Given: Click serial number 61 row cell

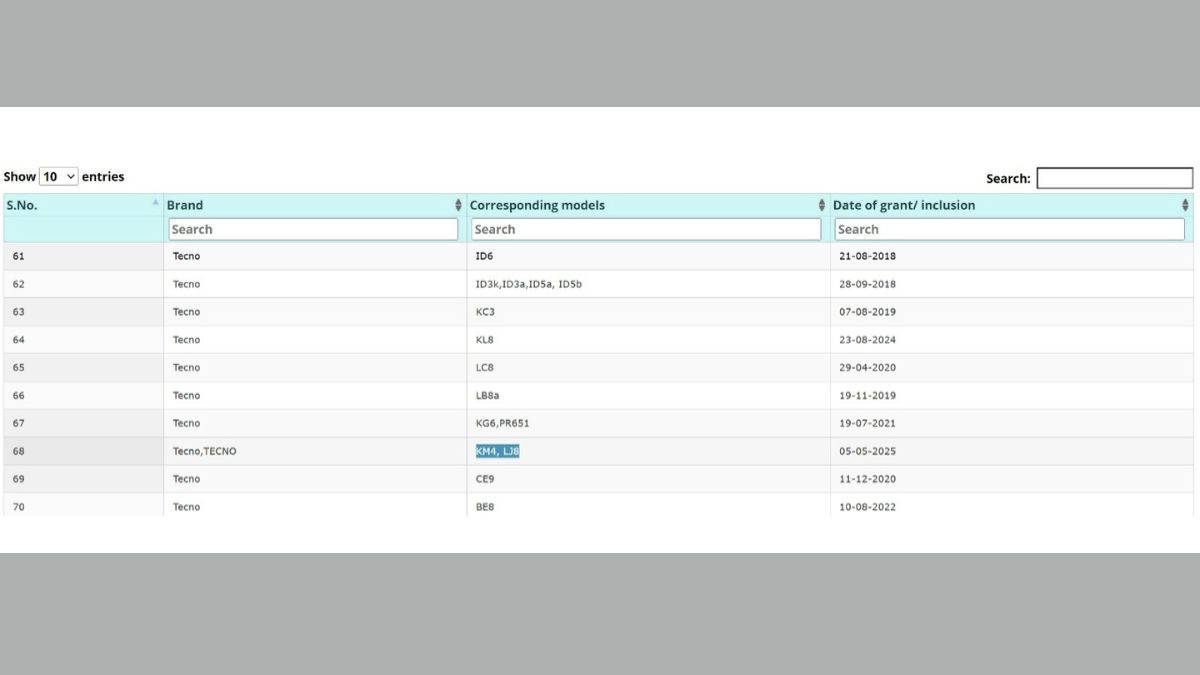Looking at the screenshot, I should [19, 256].
